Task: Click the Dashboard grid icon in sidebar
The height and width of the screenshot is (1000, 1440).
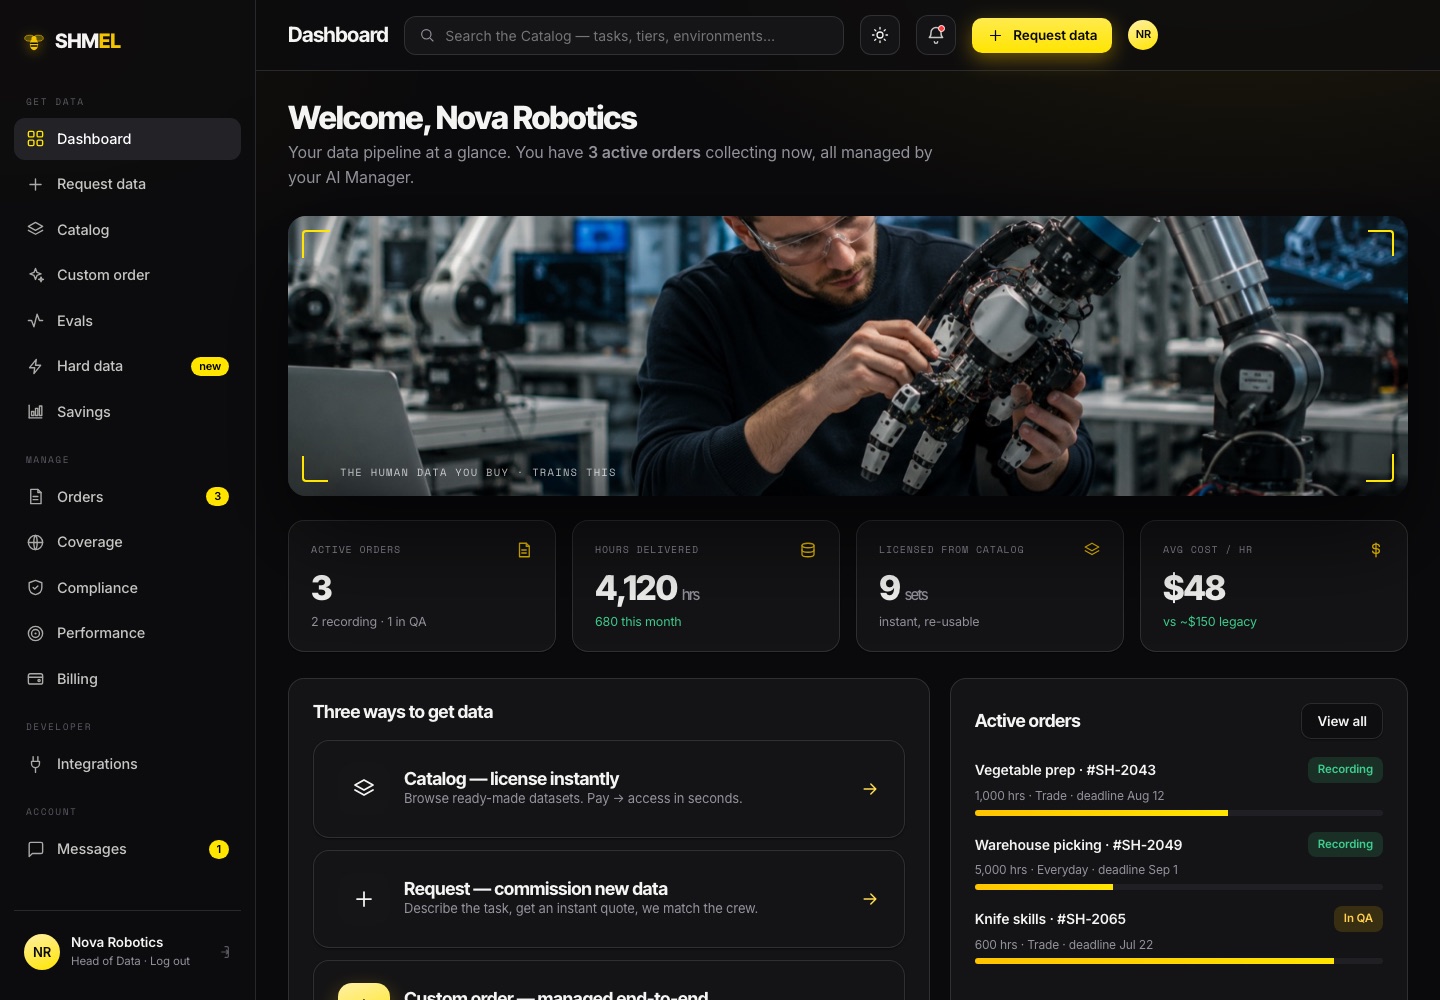Action: click(36, 139)
